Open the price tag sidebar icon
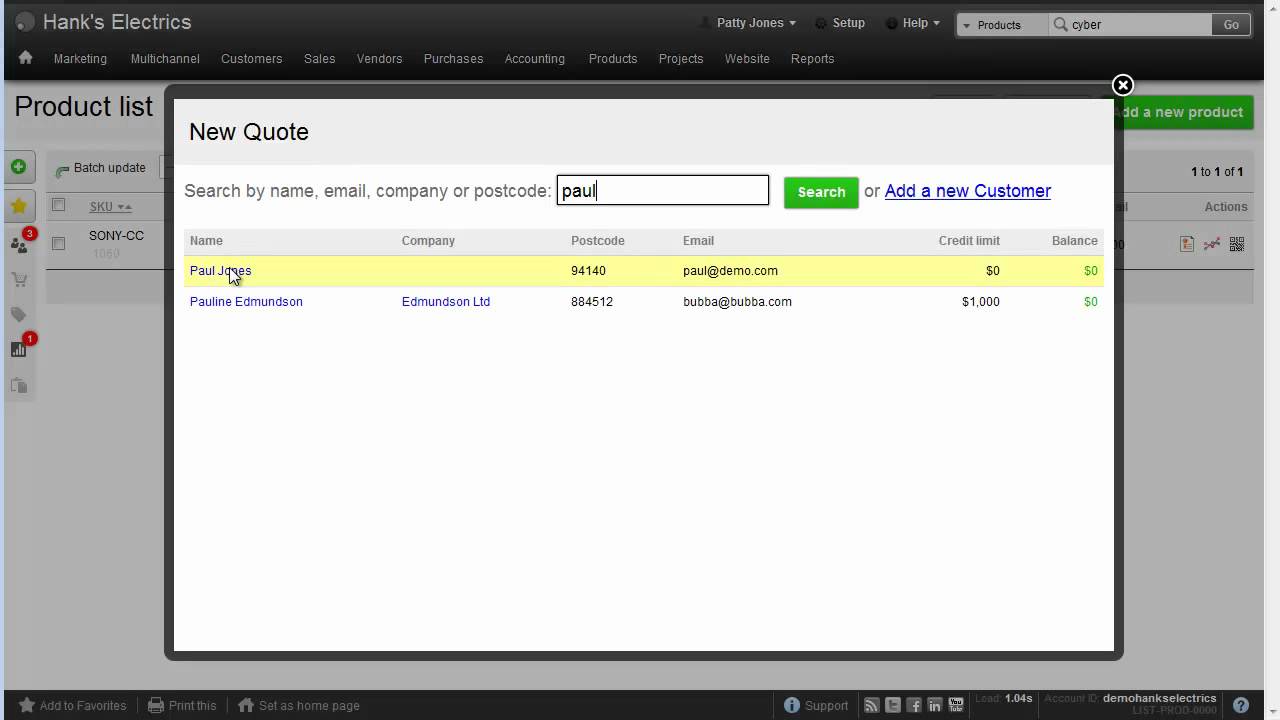 click(18, 315)
